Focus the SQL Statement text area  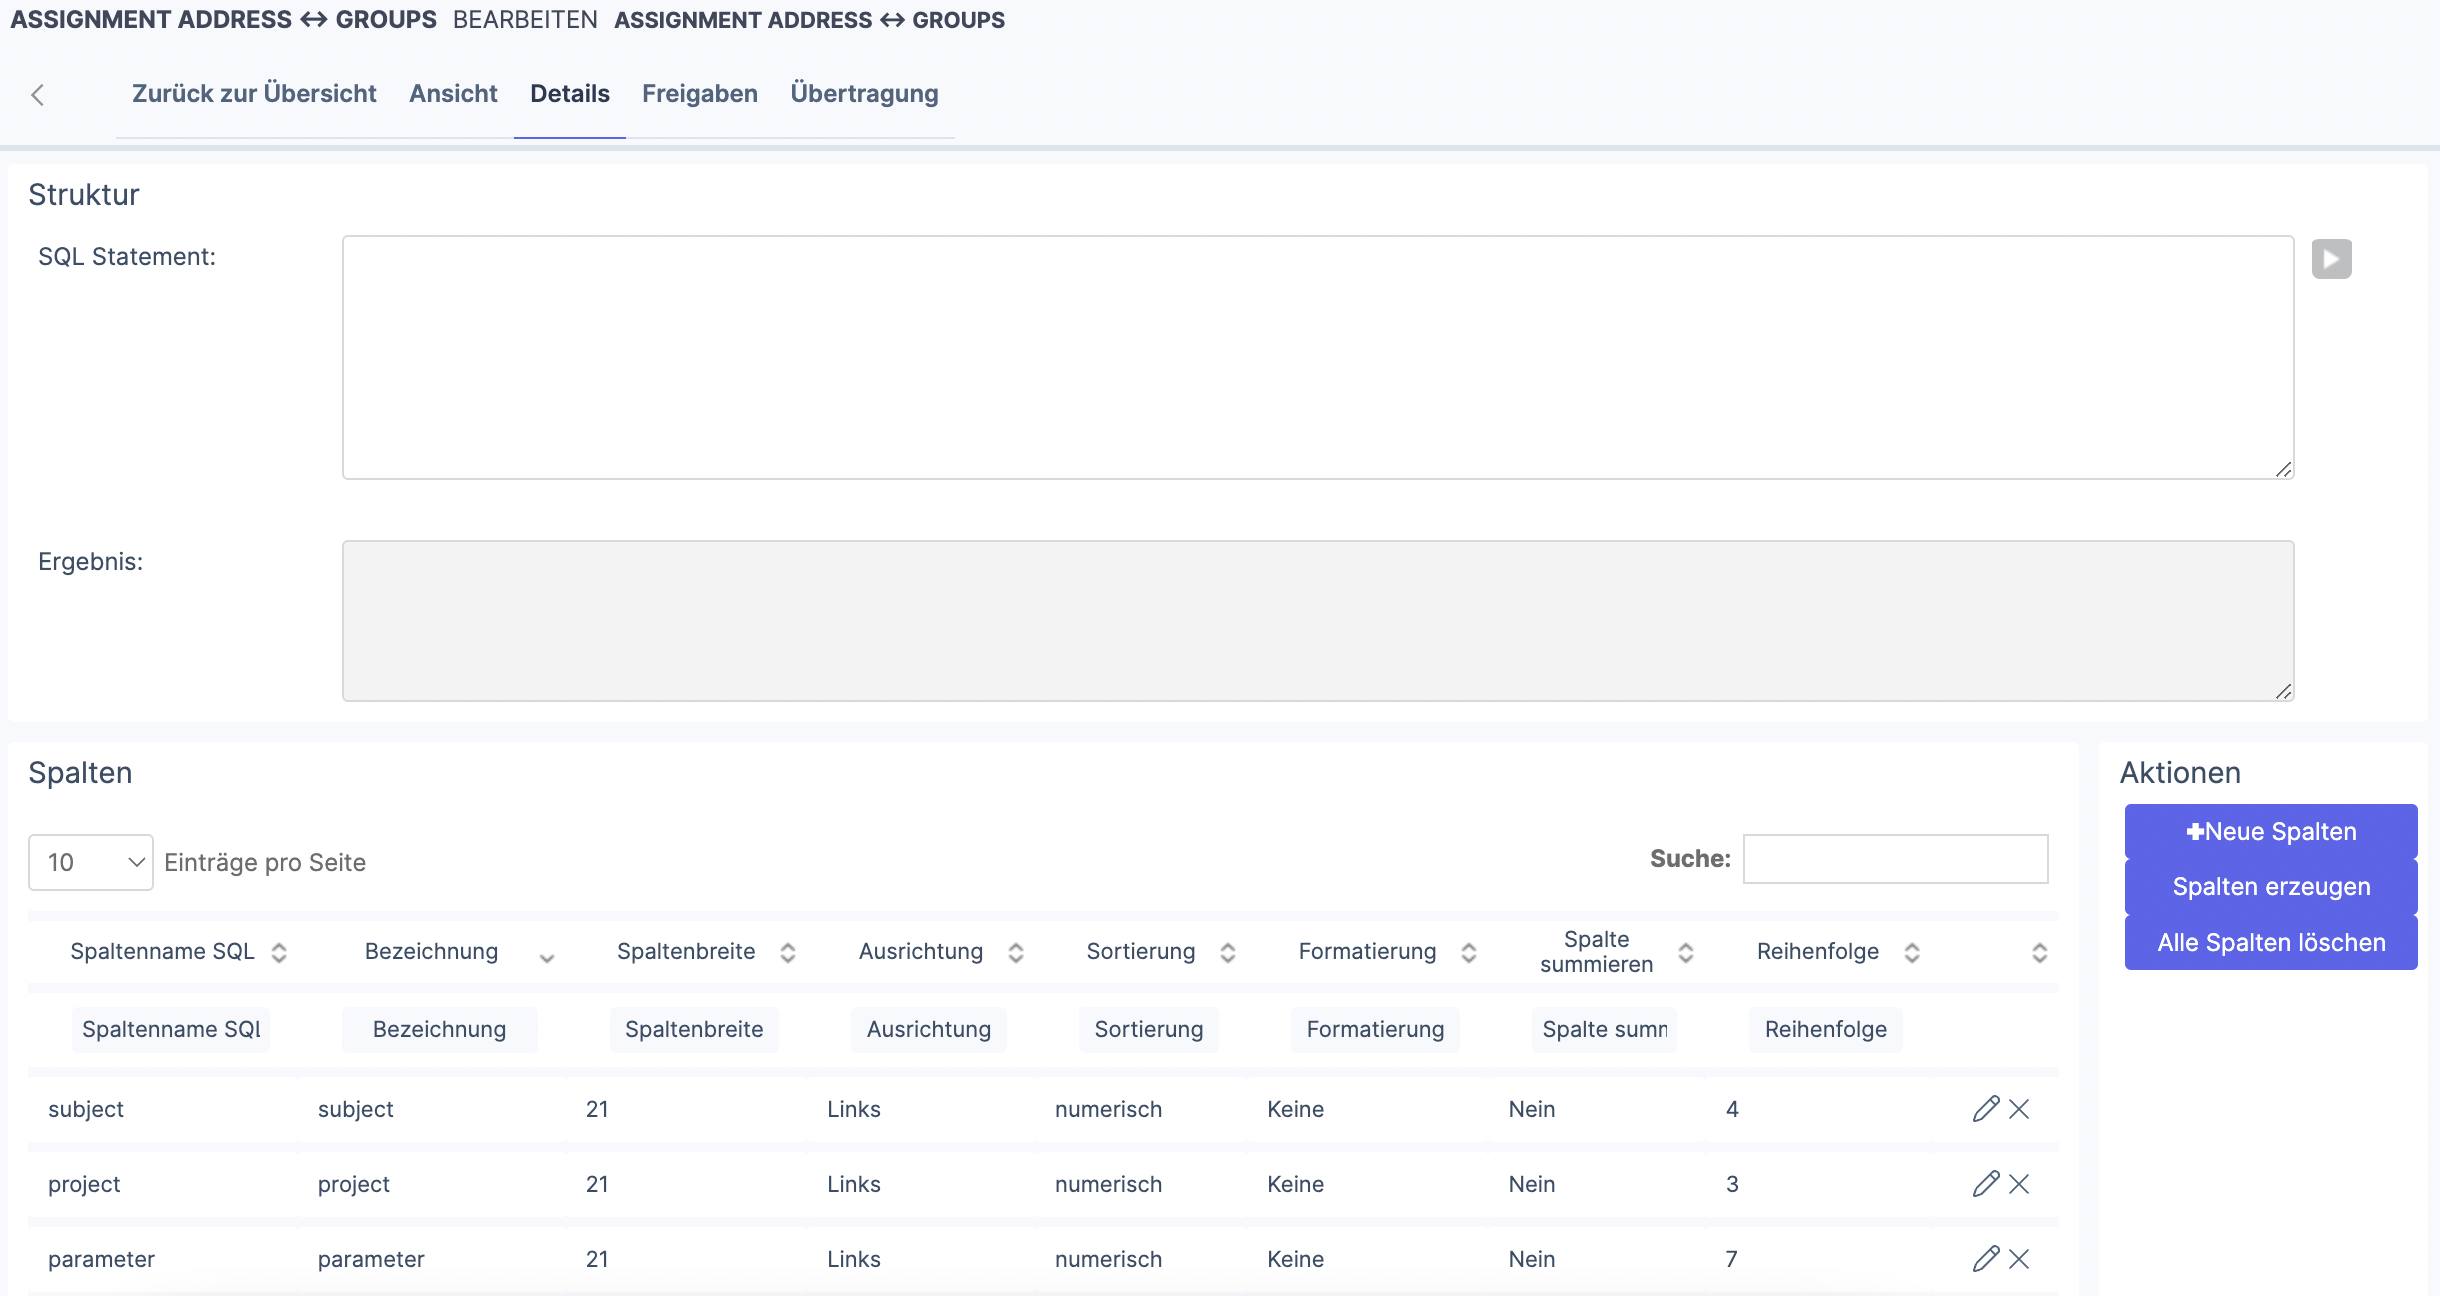tap(1317, 357)
